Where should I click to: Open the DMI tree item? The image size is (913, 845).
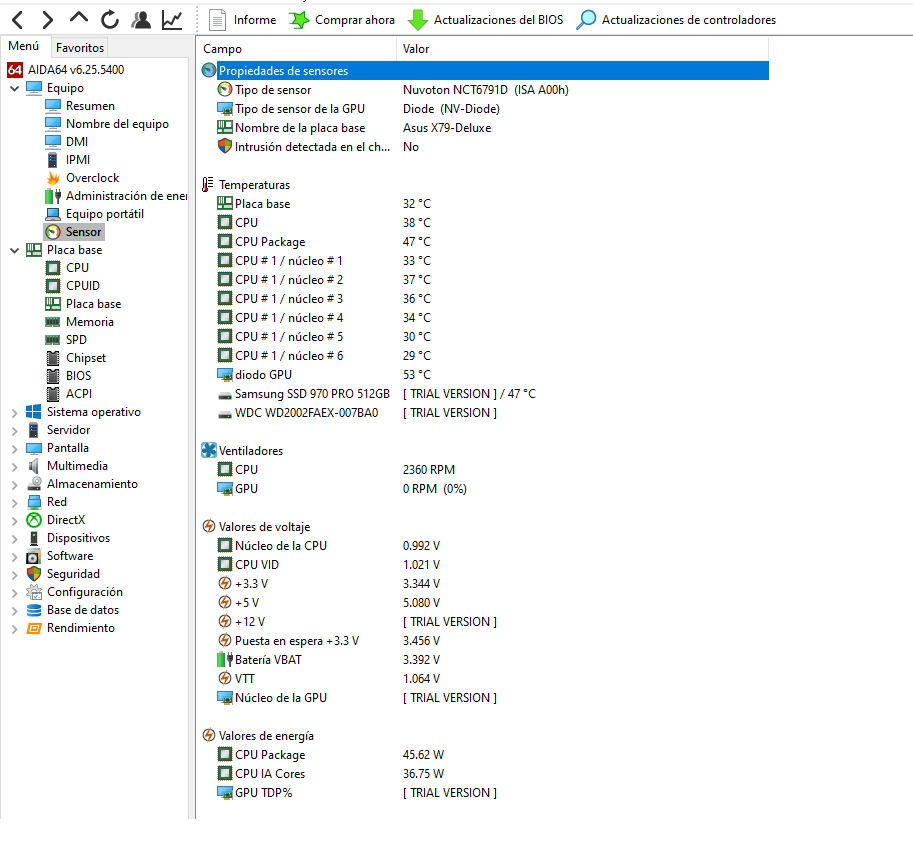tap(66, 142)
